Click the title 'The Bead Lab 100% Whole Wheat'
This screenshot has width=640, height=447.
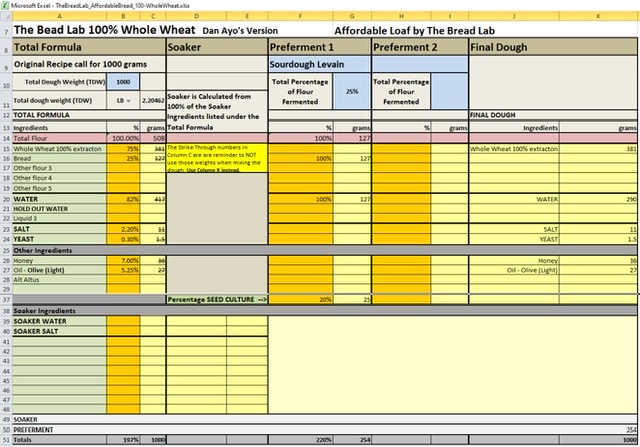tap(104, 30)
